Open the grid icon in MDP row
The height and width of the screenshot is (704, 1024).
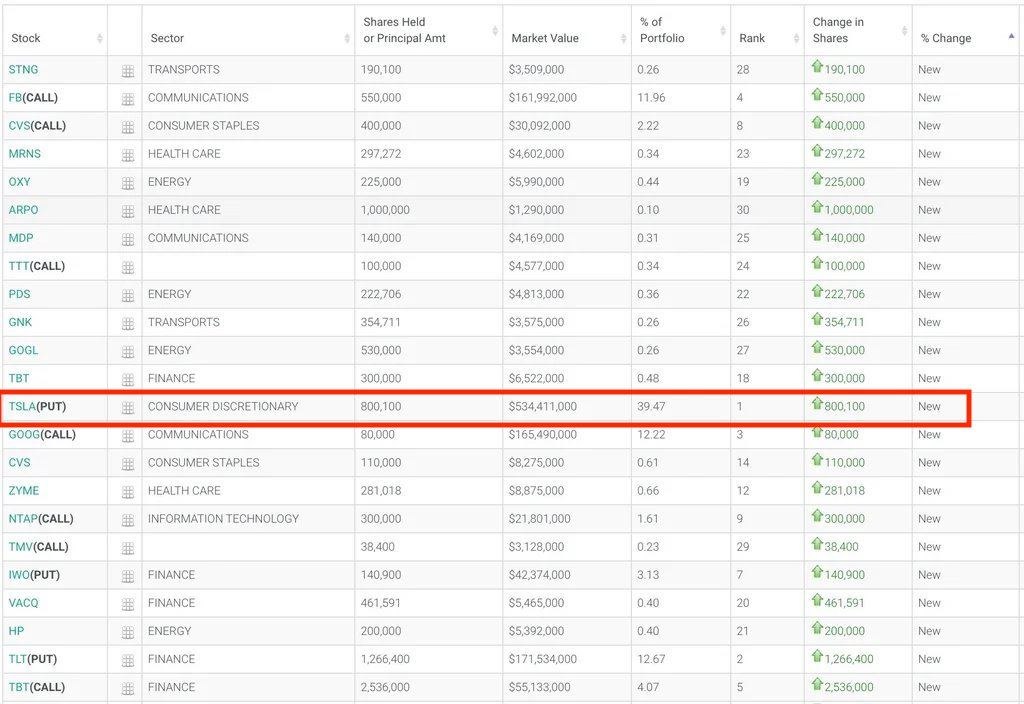[x=128, y=240]
